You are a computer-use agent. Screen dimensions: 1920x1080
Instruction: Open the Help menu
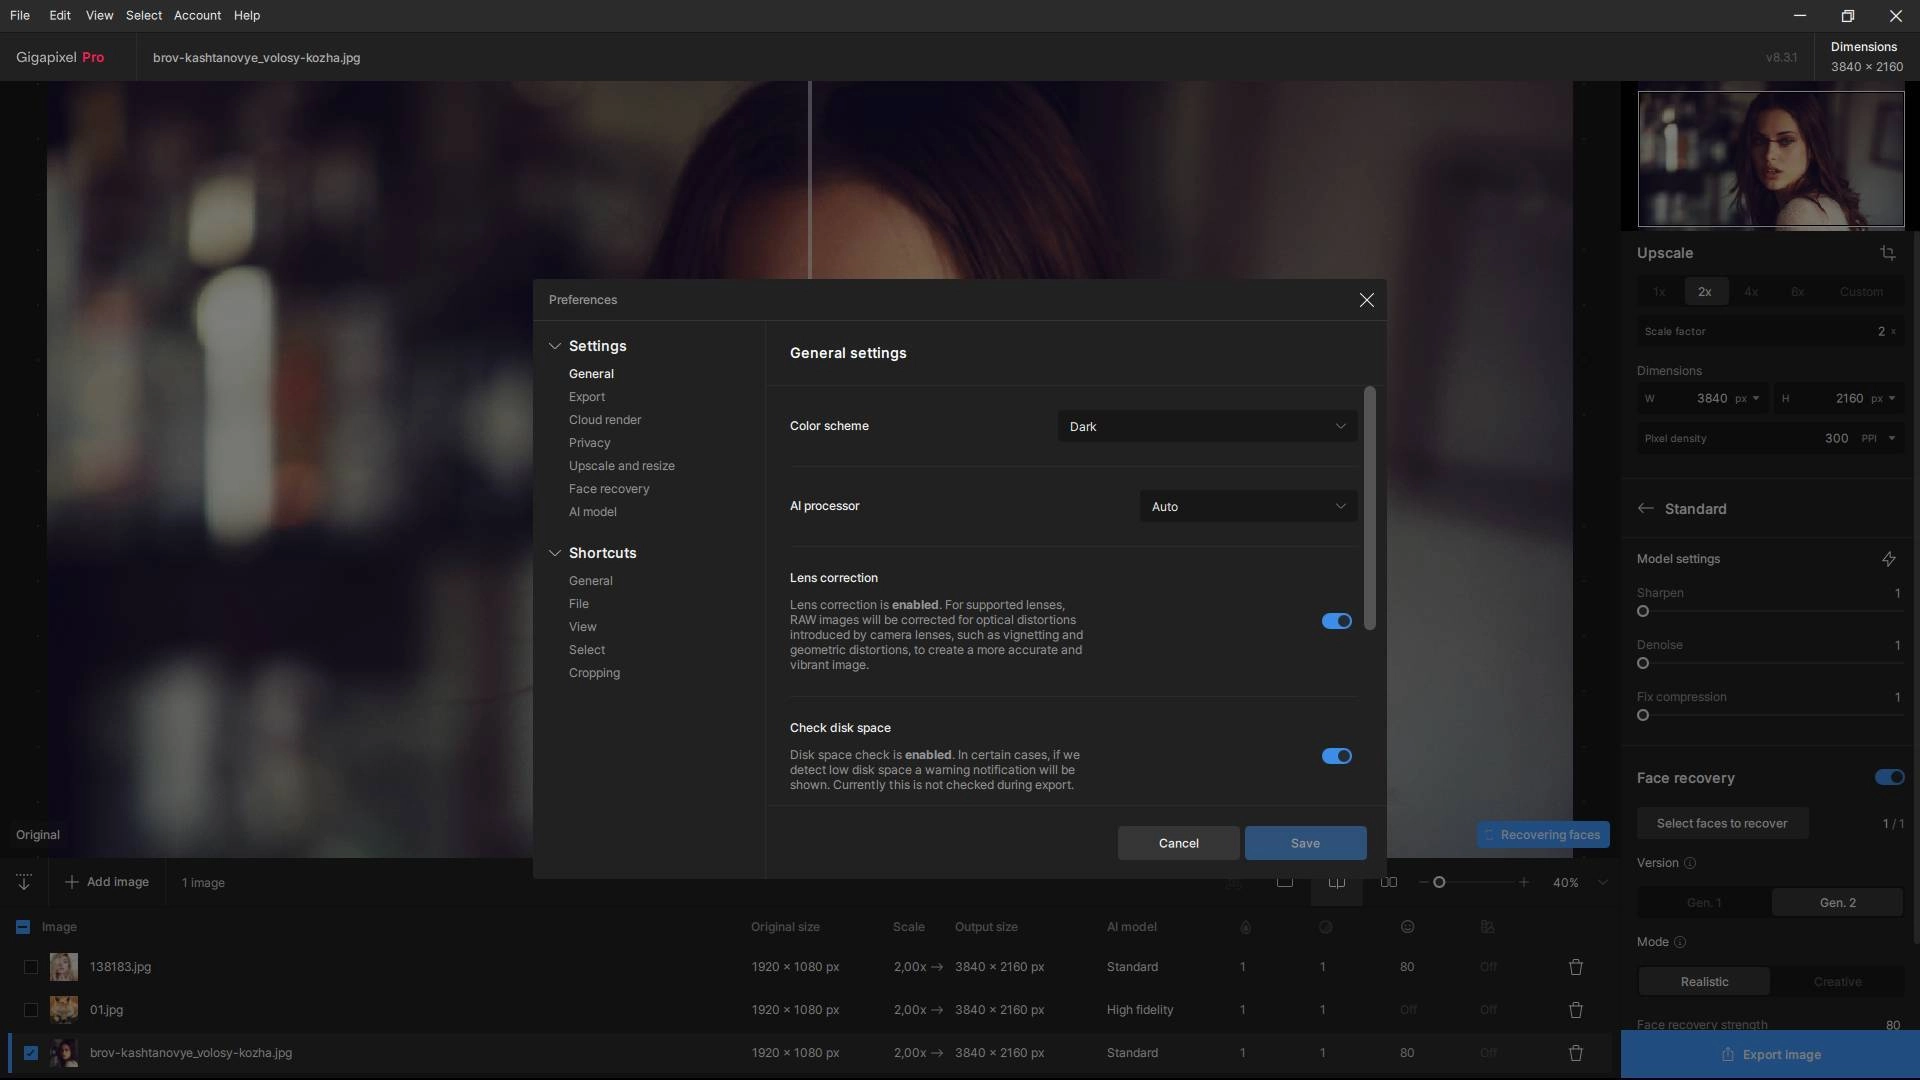(x=247, y=15)
